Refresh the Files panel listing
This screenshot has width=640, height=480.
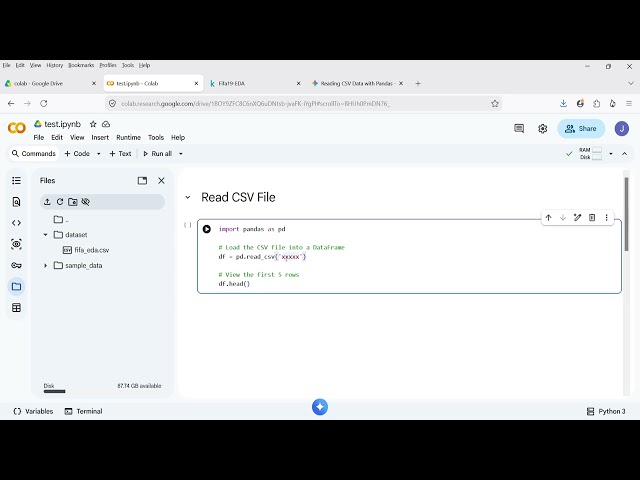(x=60, y=202)
